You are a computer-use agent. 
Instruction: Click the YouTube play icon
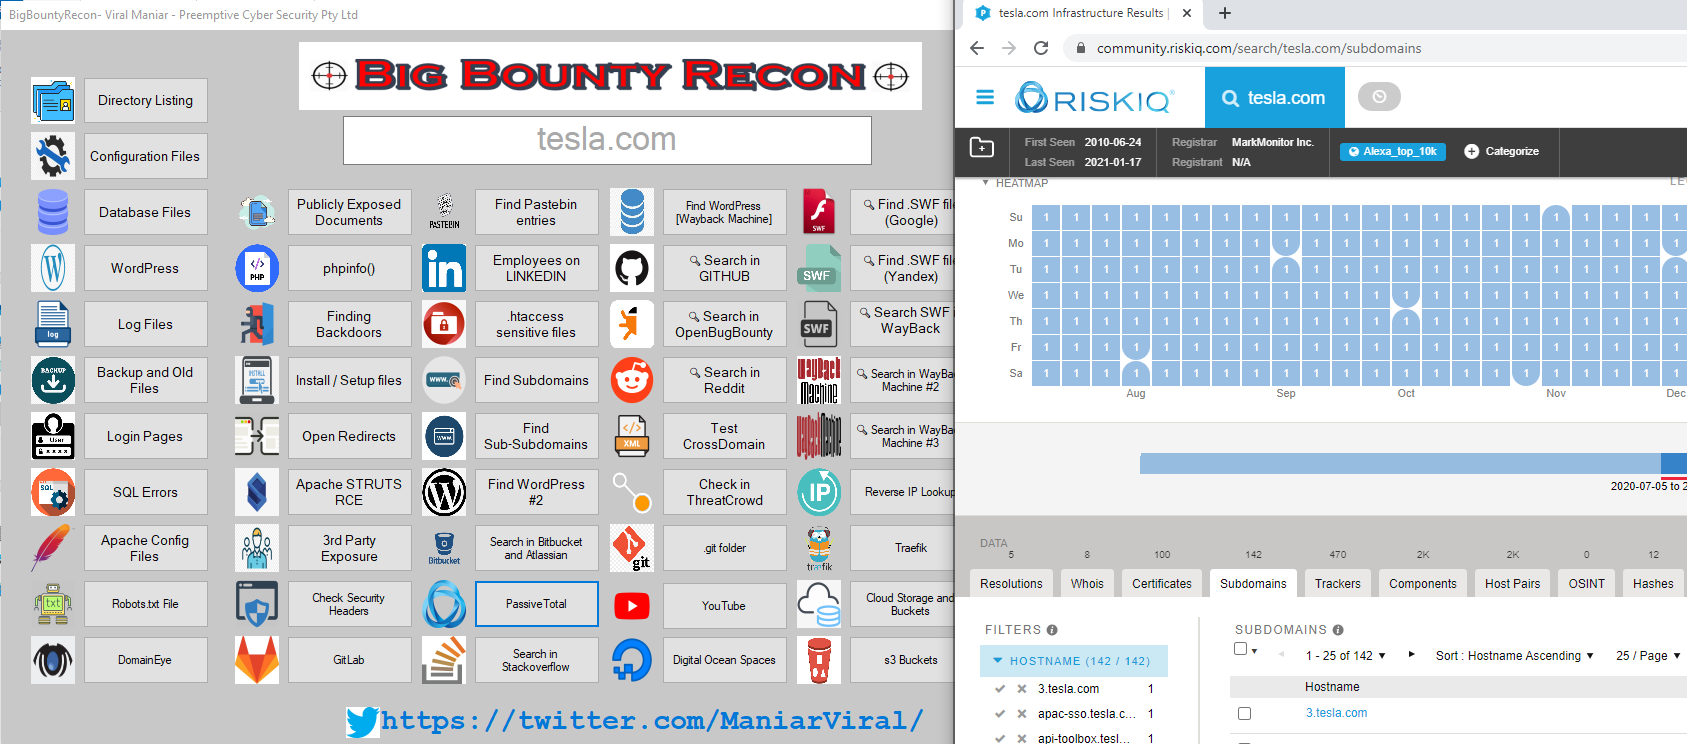[632, 605]
